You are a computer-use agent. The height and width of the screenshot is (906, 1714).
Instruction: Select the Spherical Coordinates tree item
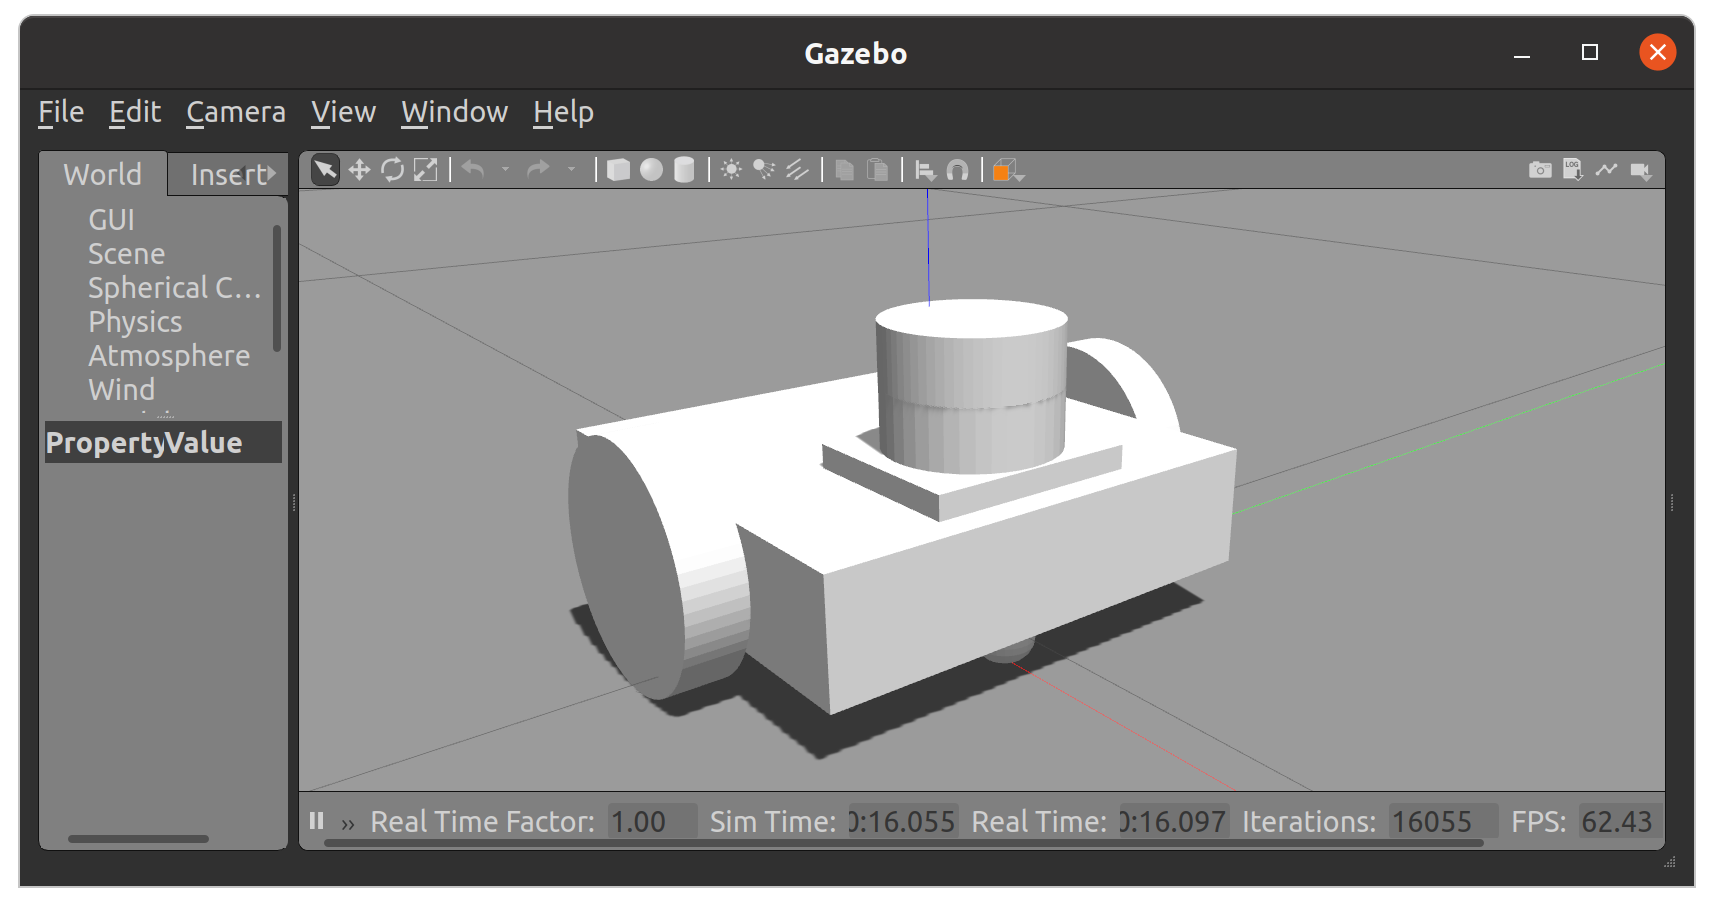[174, 288]
